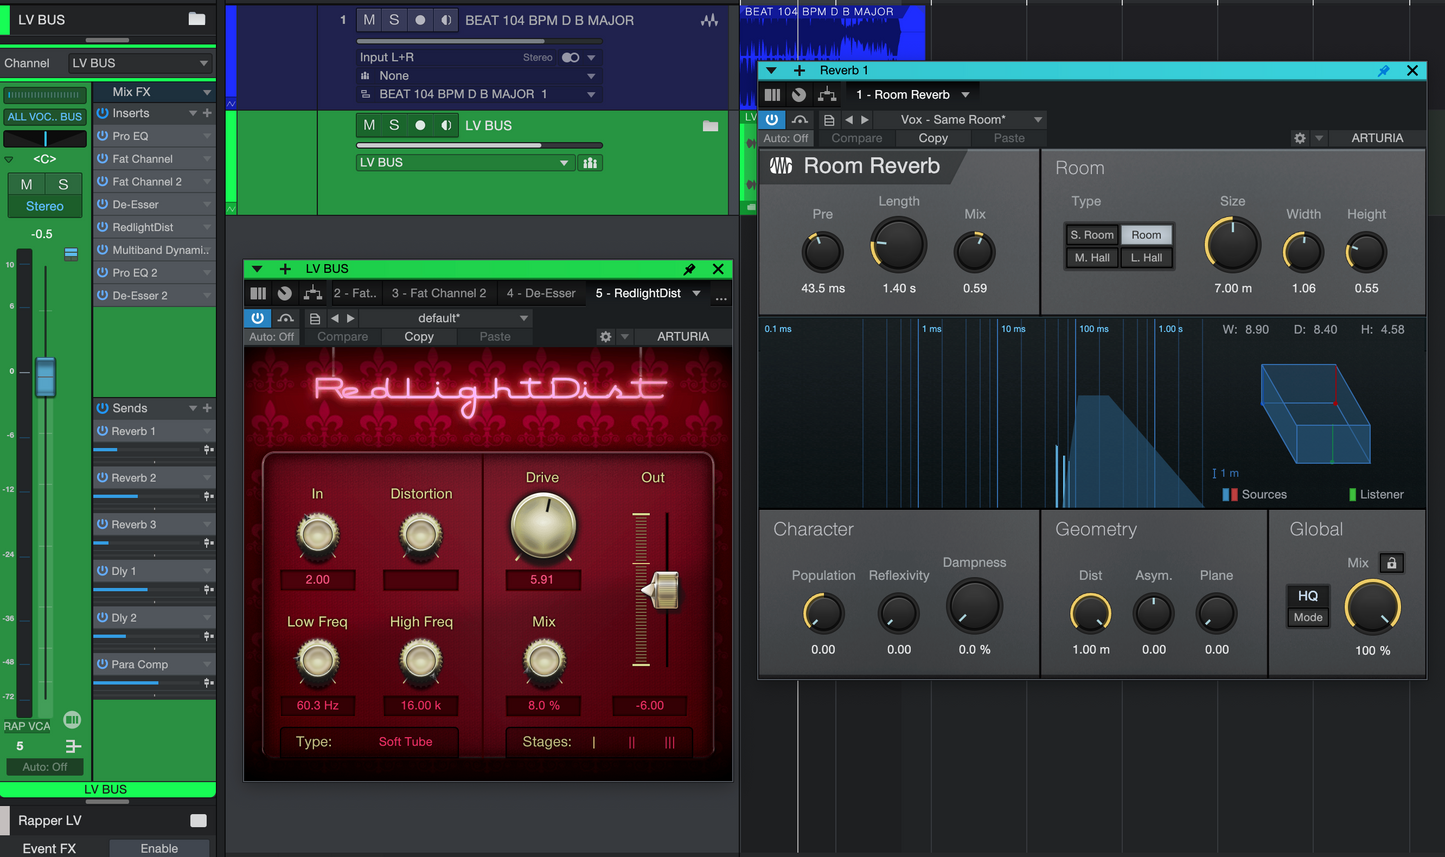The height and width of the screenshot is (857, 1445).
Task: Click Stereo mode button on channel
Action: point(45,206)
